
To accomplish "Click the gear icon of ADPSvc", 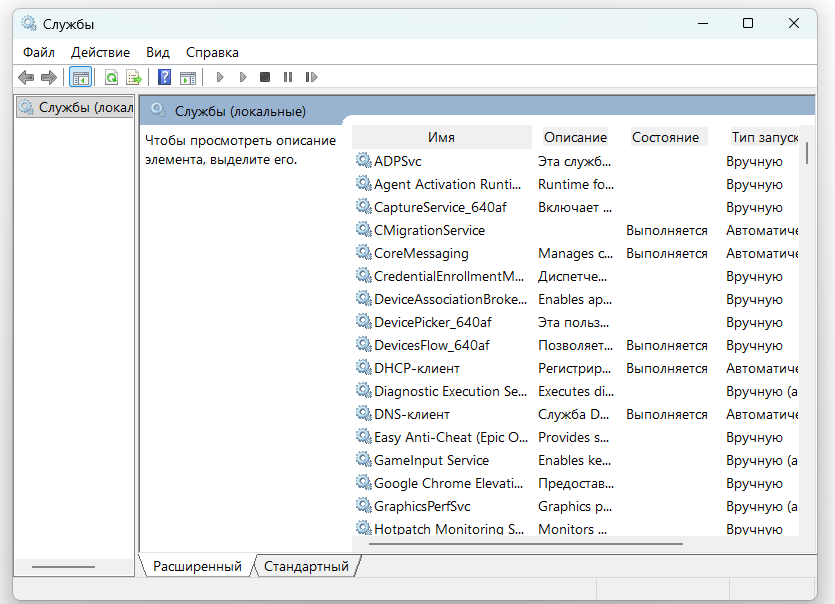I will tap(364, 160).
